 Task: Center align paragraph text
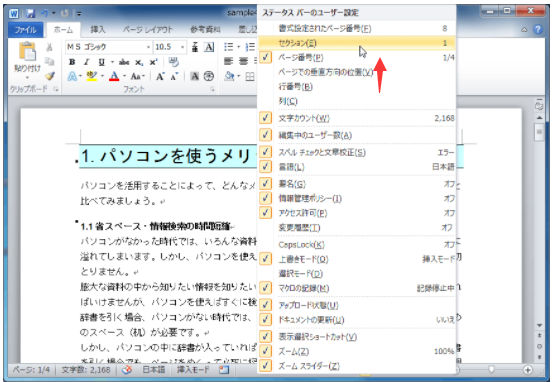243,62
